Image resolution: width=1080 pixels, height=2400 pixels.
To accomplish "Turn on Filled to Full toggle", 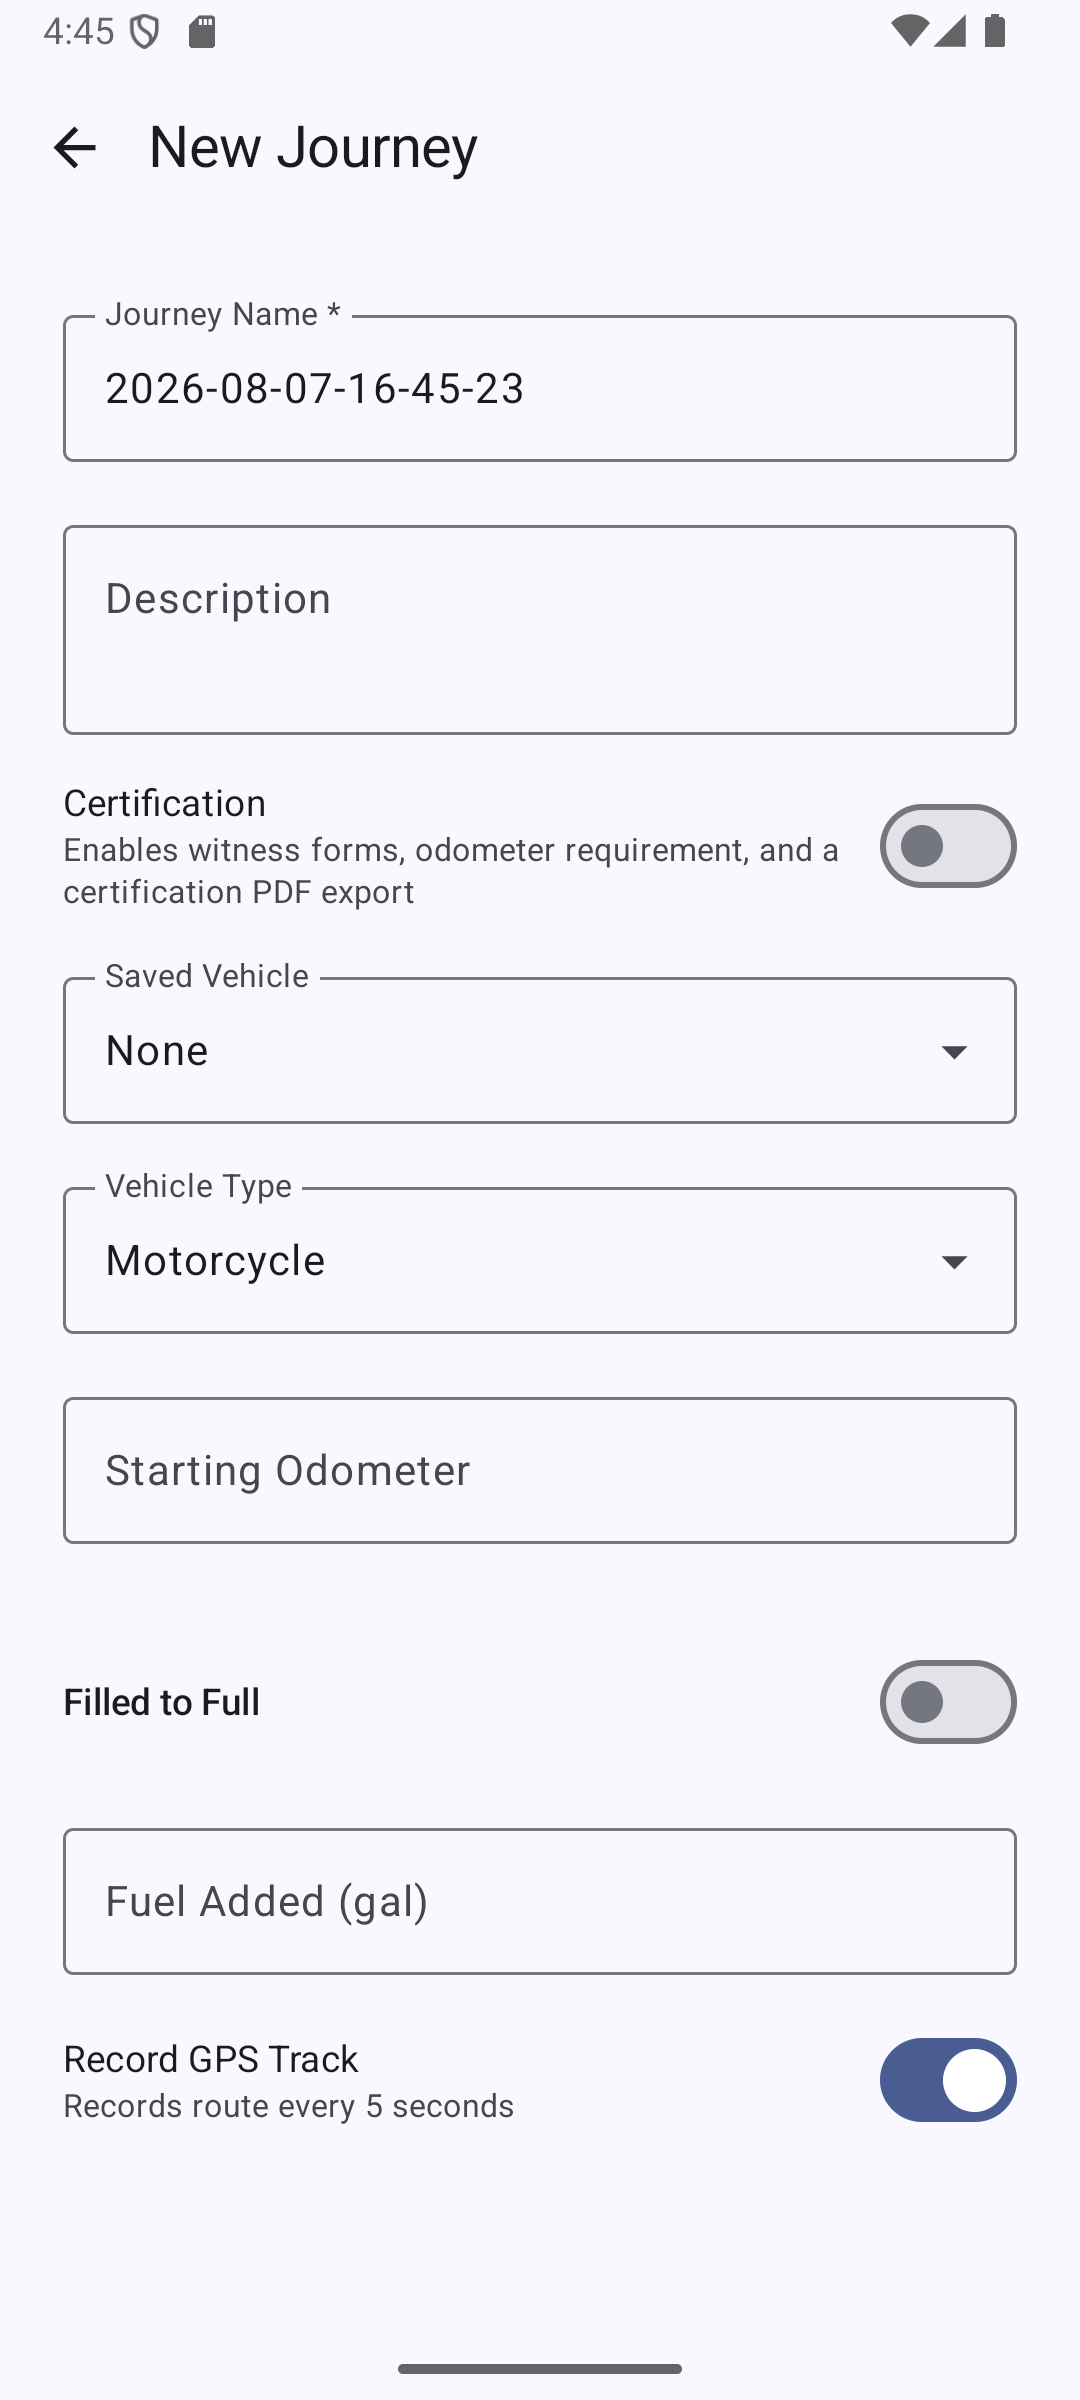I will pyautogui.click(x=948, y=1702).
